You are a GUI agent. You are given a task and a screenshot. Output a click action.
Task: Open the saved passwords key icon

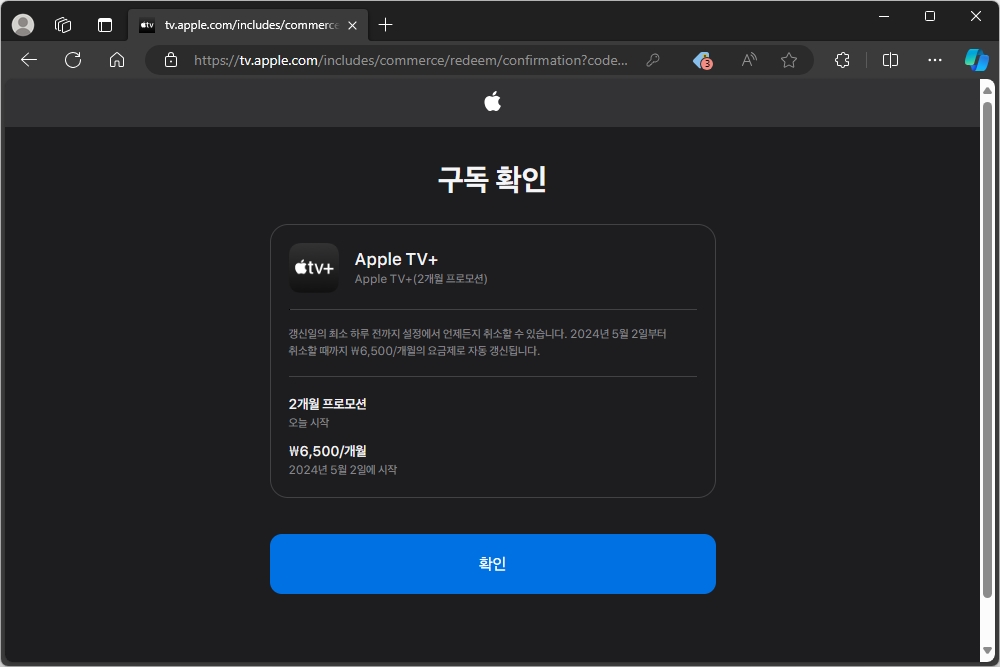pos(652,60)
